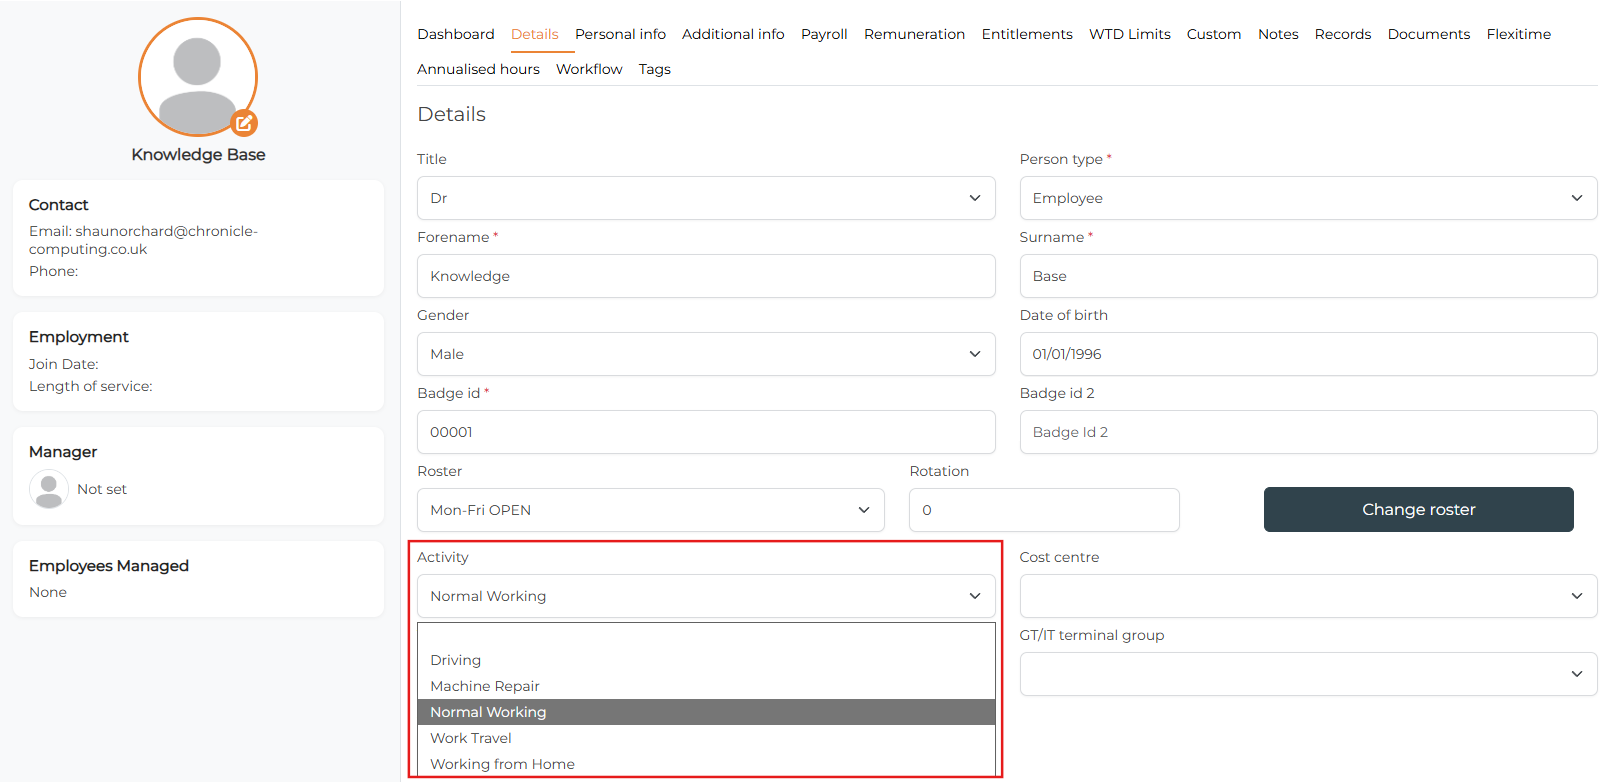Open the Flexitime tab

(1519, 34)
